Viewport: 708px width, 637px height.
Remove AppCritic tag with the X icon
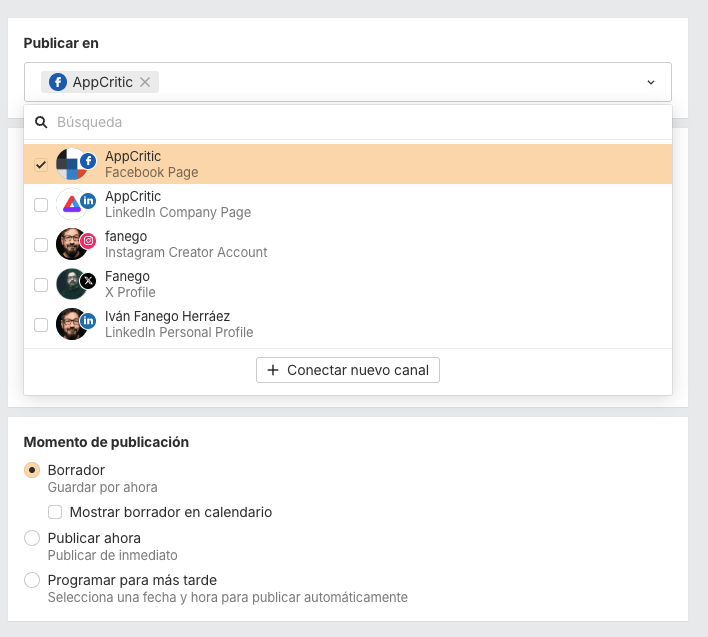click(x=145, y=82)
